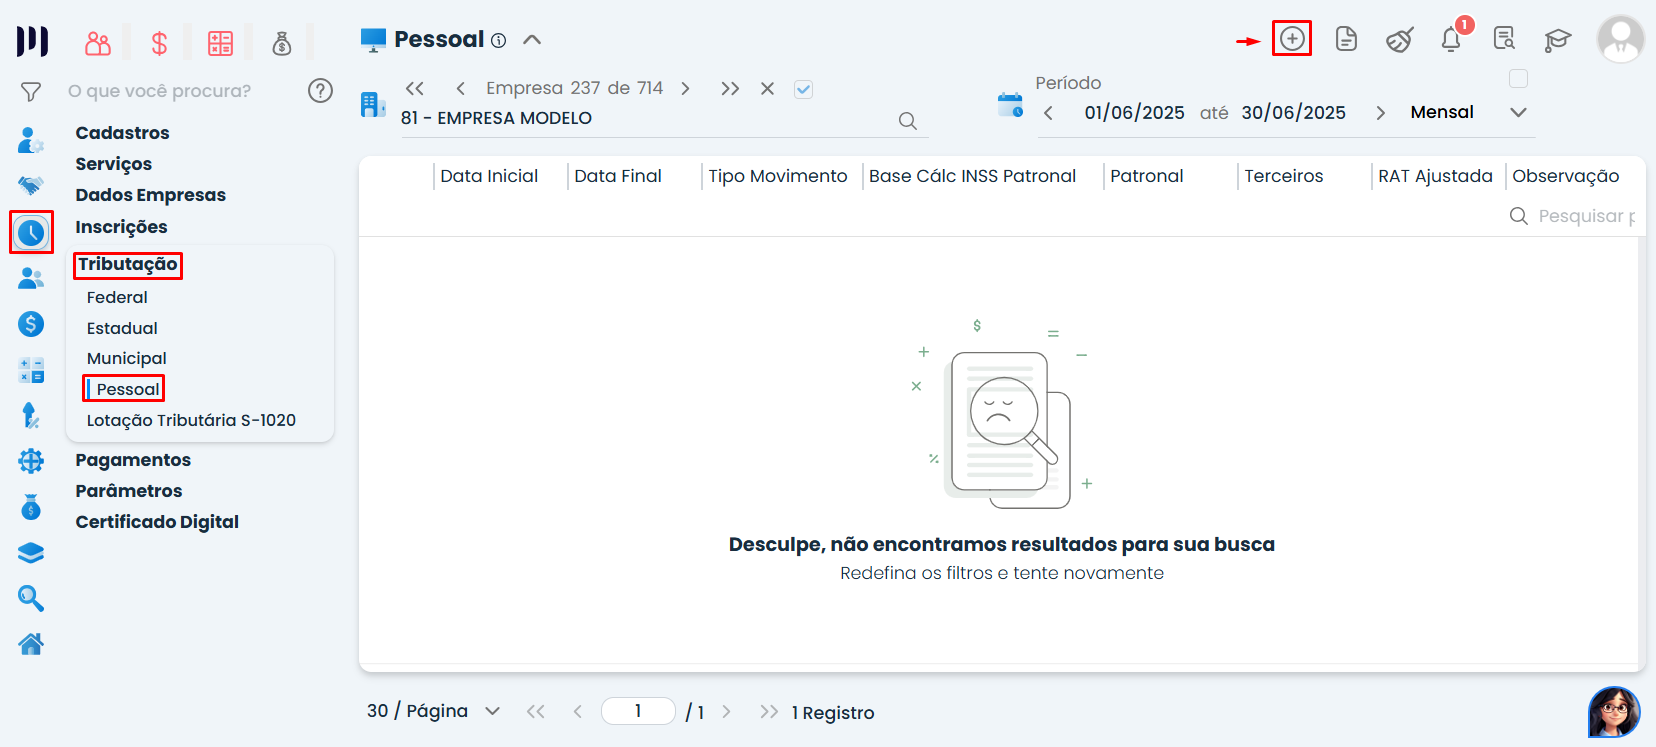This screenshot has width=1656, height=747.
Task: Tick the empty checkbox above period selector
Action: [1518, 79]
